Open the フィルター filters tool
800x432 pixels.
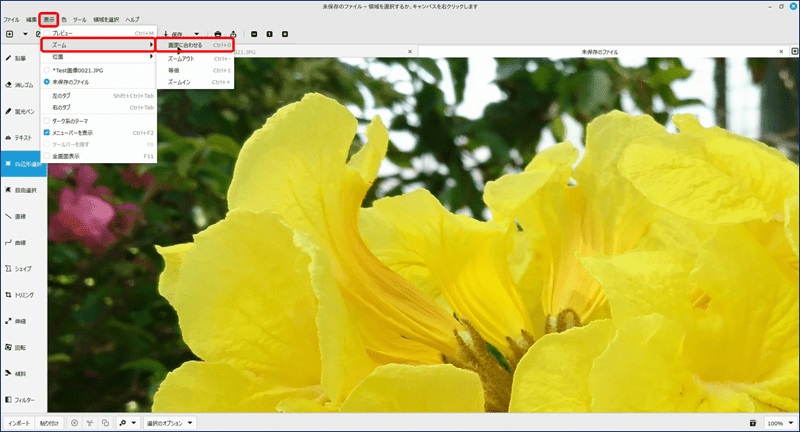coord(23,400)
